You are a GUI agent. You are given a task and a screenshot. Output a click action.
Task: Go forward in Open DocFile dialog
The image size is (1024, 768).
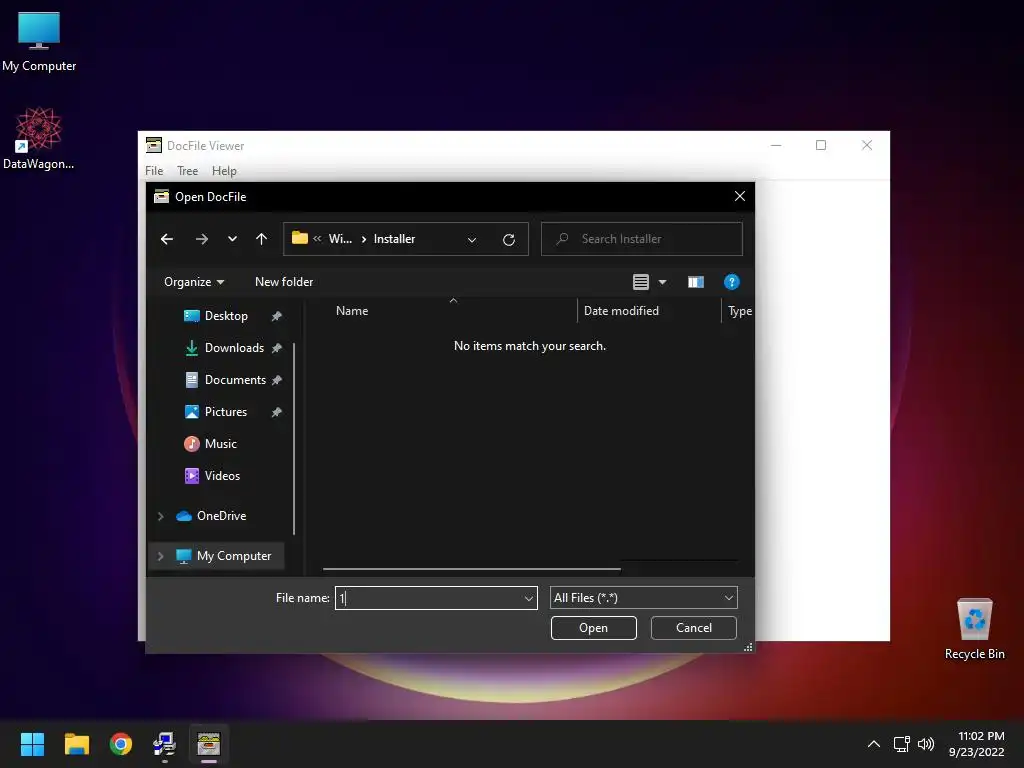point(202,239)
